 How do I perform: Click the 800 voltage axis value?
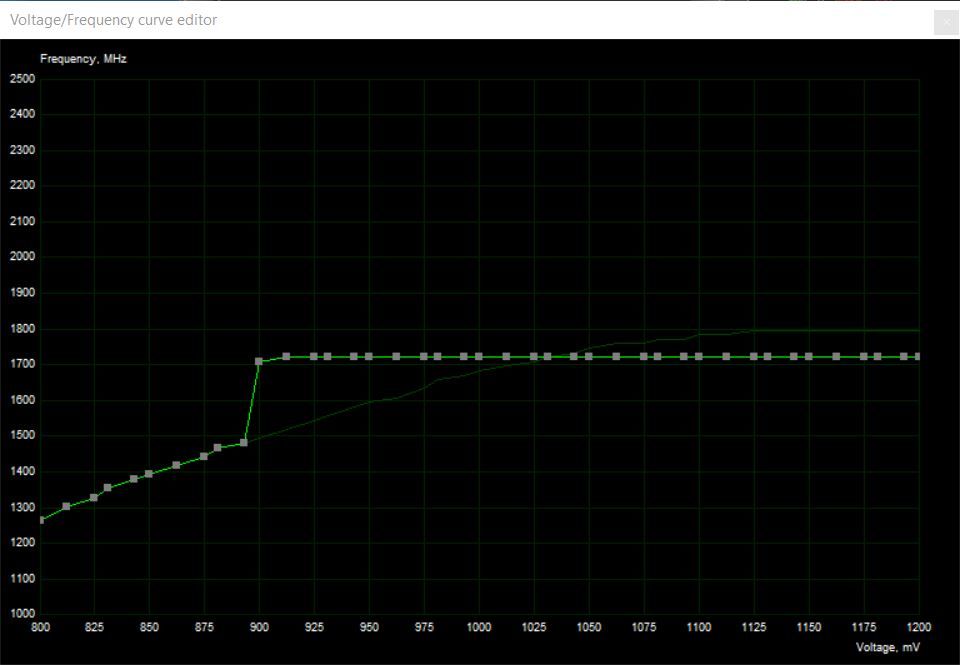40,627
